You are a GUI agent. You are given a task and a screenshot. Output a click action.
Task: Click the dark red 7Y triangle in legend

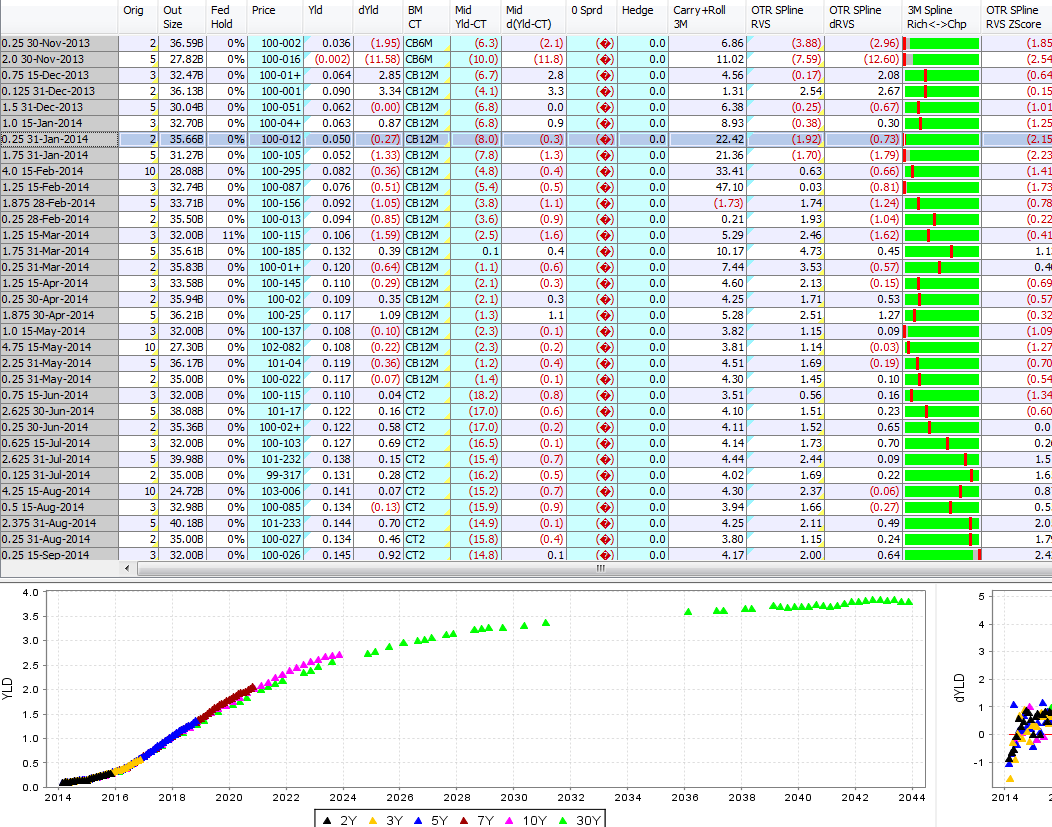tap(464, 820)
